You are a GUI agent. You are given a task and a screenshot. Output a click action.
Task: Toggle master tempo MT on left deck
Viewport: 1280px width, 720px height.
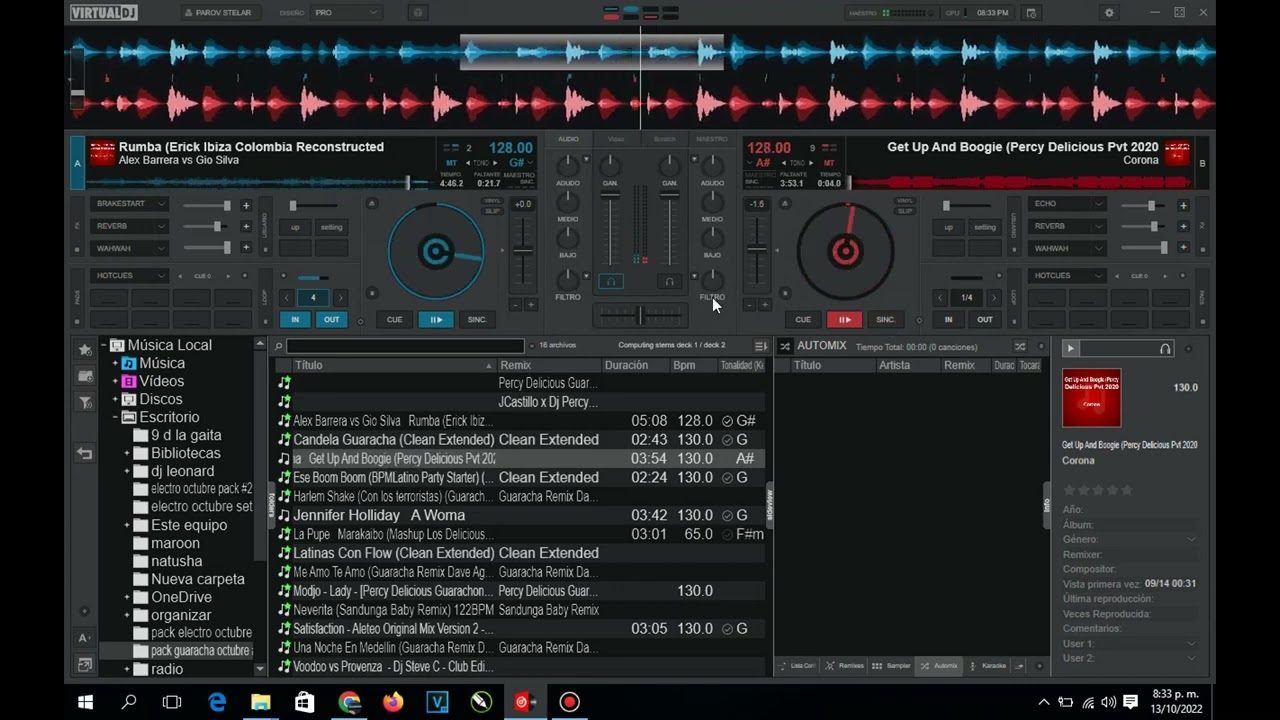click(x=451, y=162)
